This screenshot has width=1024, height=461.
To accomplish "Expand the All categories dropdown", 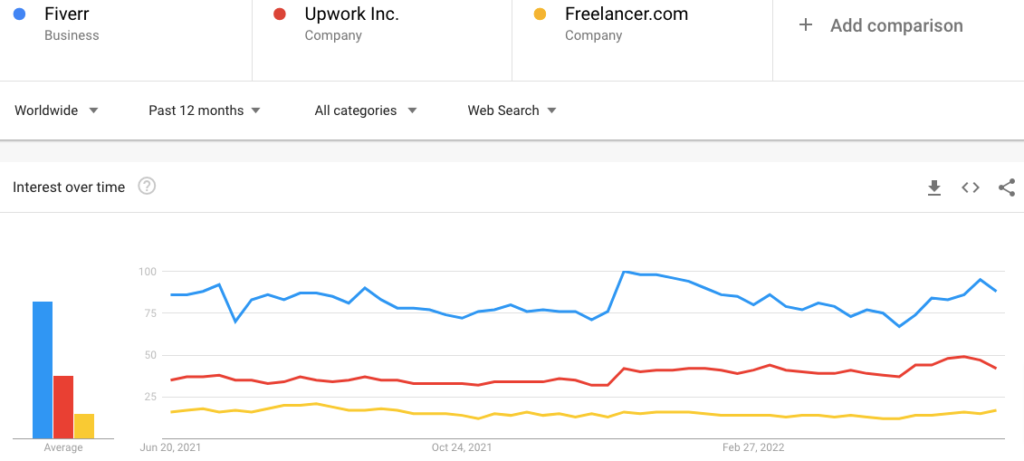I will [365, 110].
